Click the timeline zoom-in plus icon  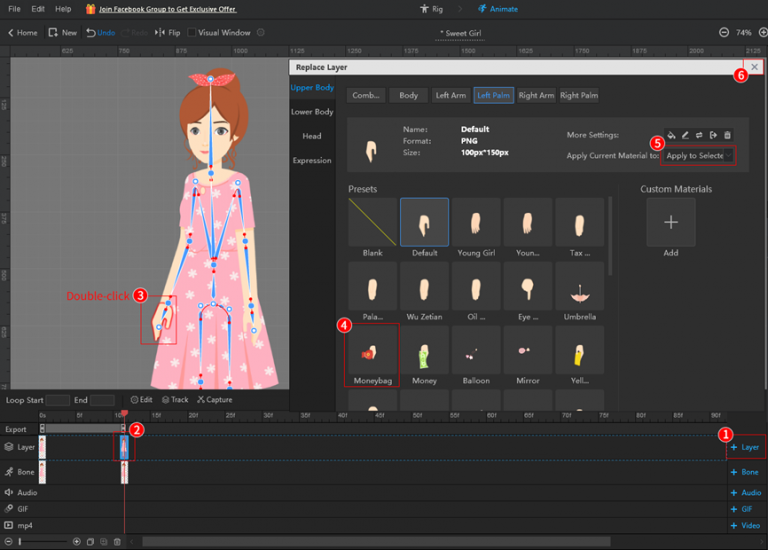coord(77,541)
